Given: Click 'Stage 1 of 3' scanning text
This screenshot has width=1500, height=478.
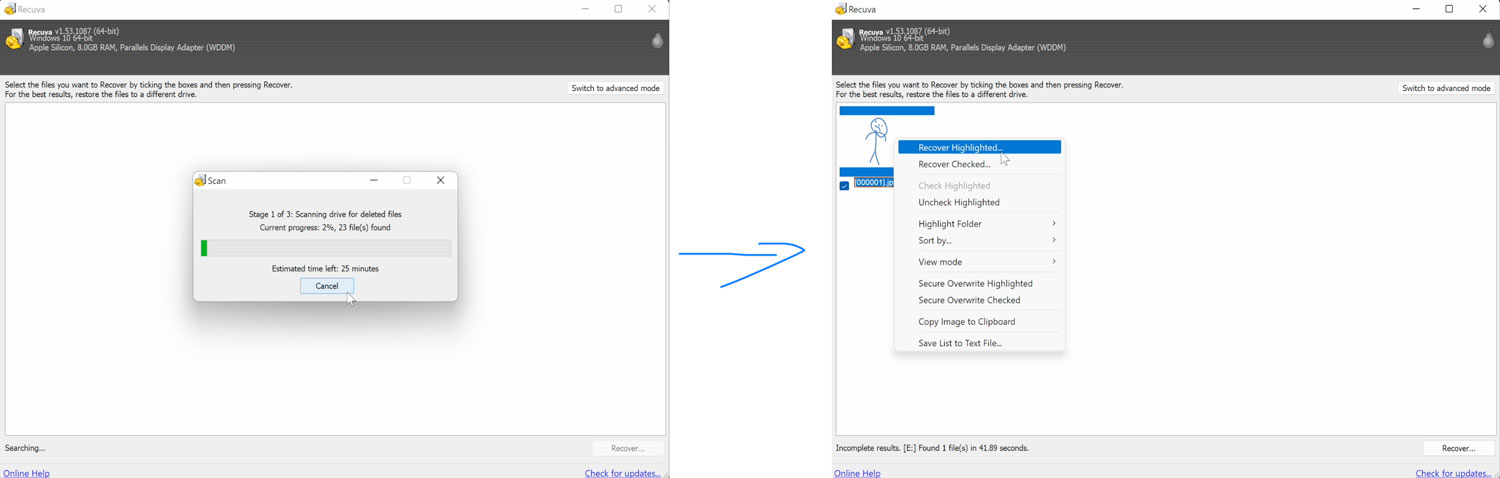Looking at the screenshot, I should click(x=325, y=214).
